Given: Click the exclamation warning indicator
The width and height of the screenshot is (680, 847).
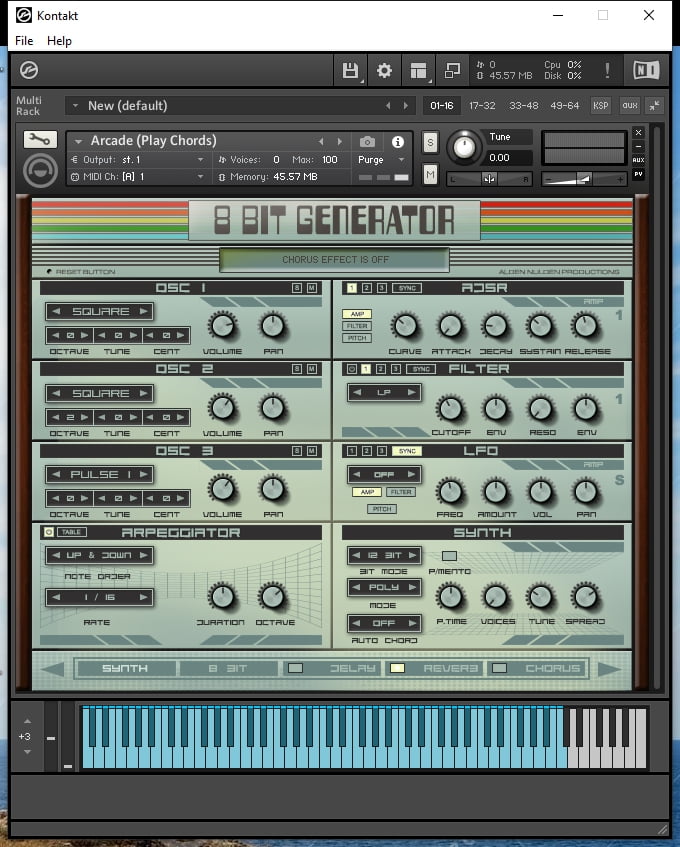Looking at the screenshot, I should [x=607, y=70].
